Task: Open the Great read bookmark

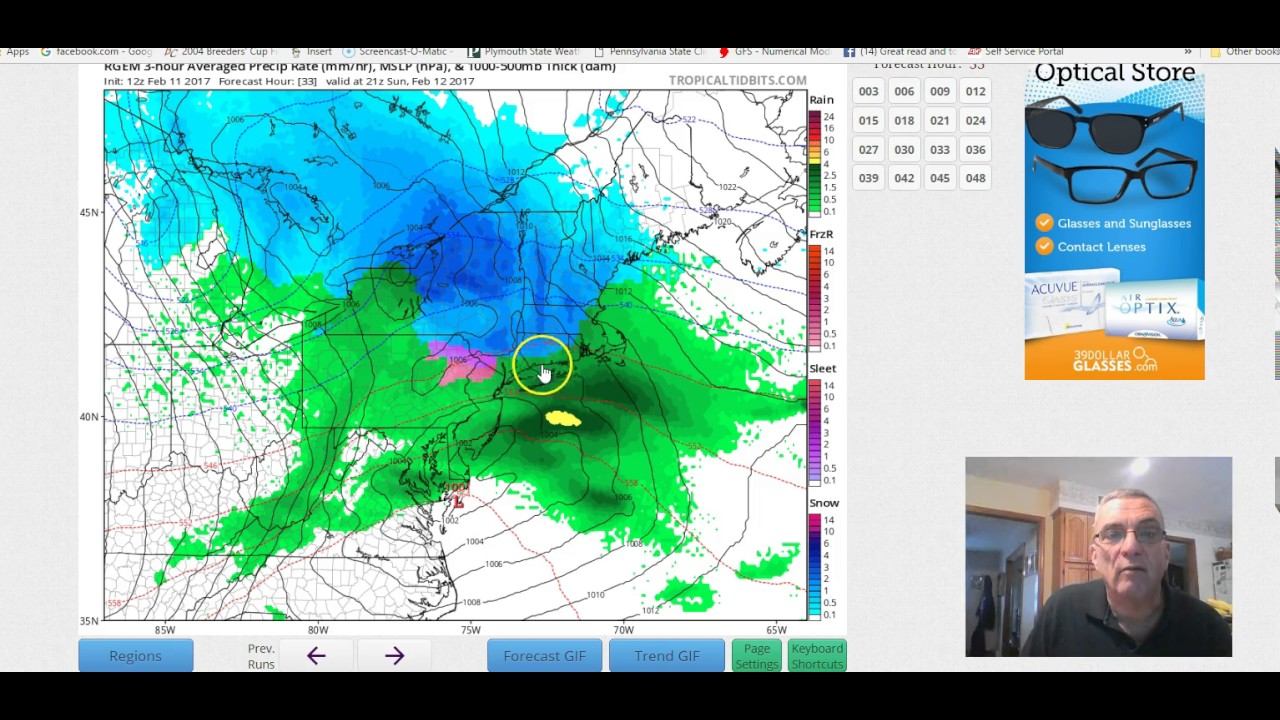Action: click(x=900, y=51)
